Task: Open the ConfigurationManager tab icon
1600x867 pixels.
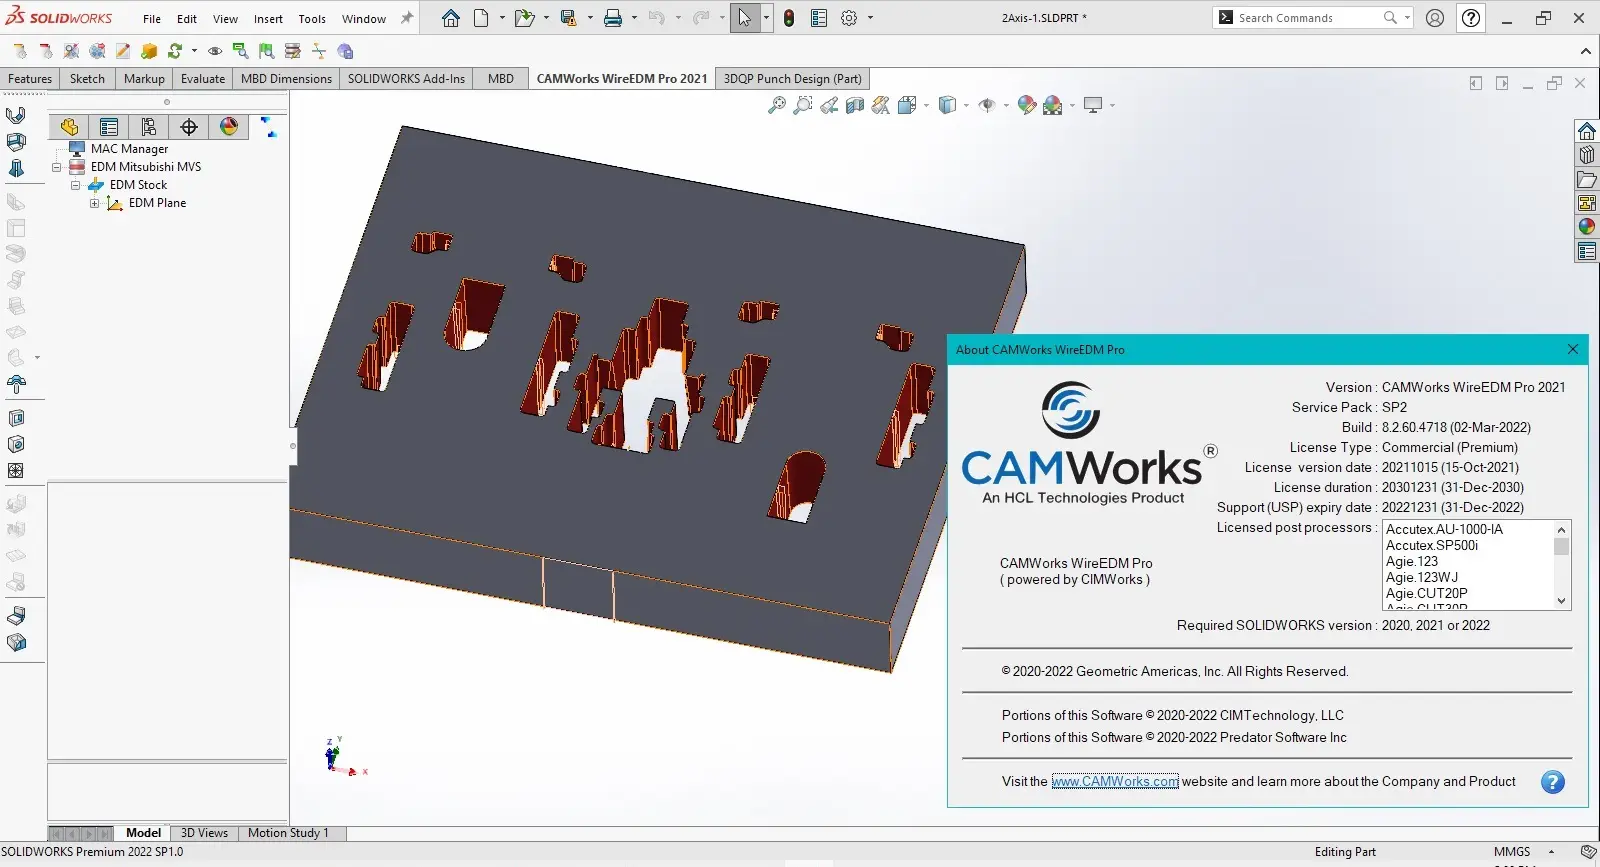Action: (x=149, y=127)
